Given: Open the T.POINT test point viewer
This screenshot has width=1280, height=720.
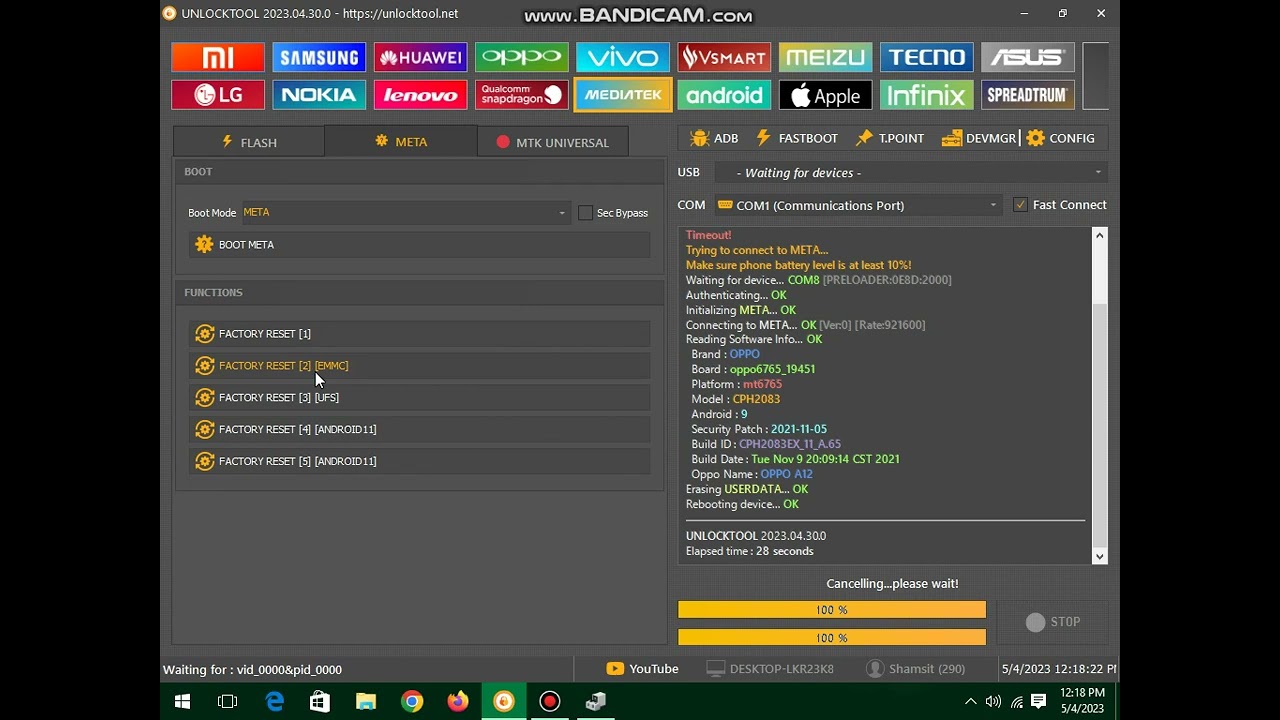Looking at the screenshot, I should (x=889, y=138).
